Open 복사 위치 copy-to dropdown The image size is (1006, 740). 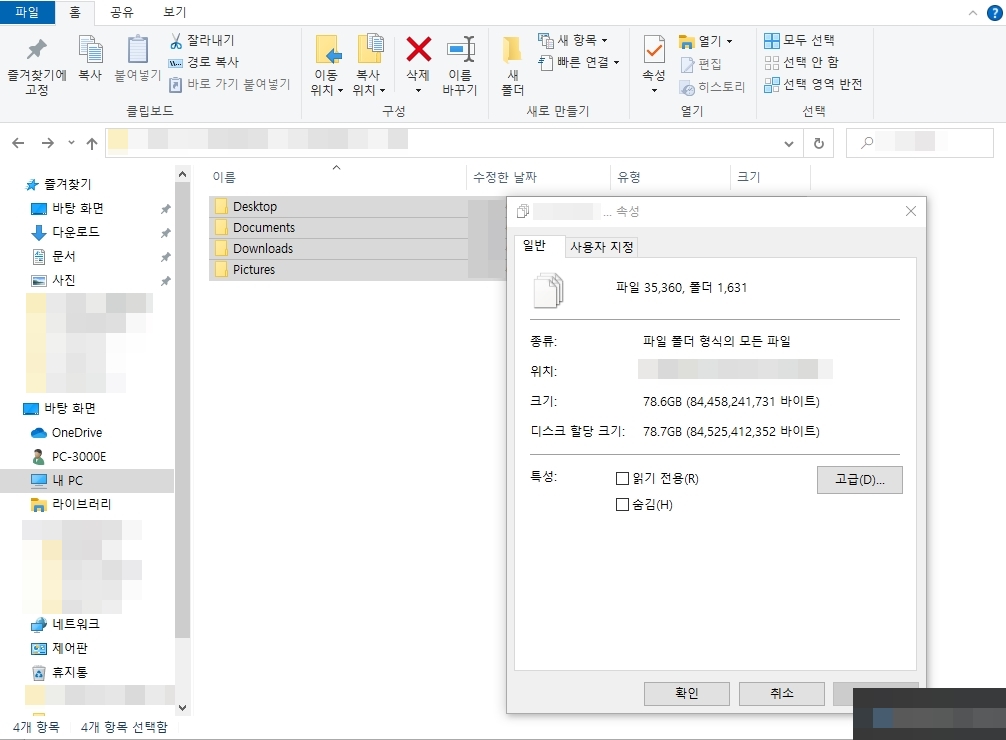click(368, 65)
